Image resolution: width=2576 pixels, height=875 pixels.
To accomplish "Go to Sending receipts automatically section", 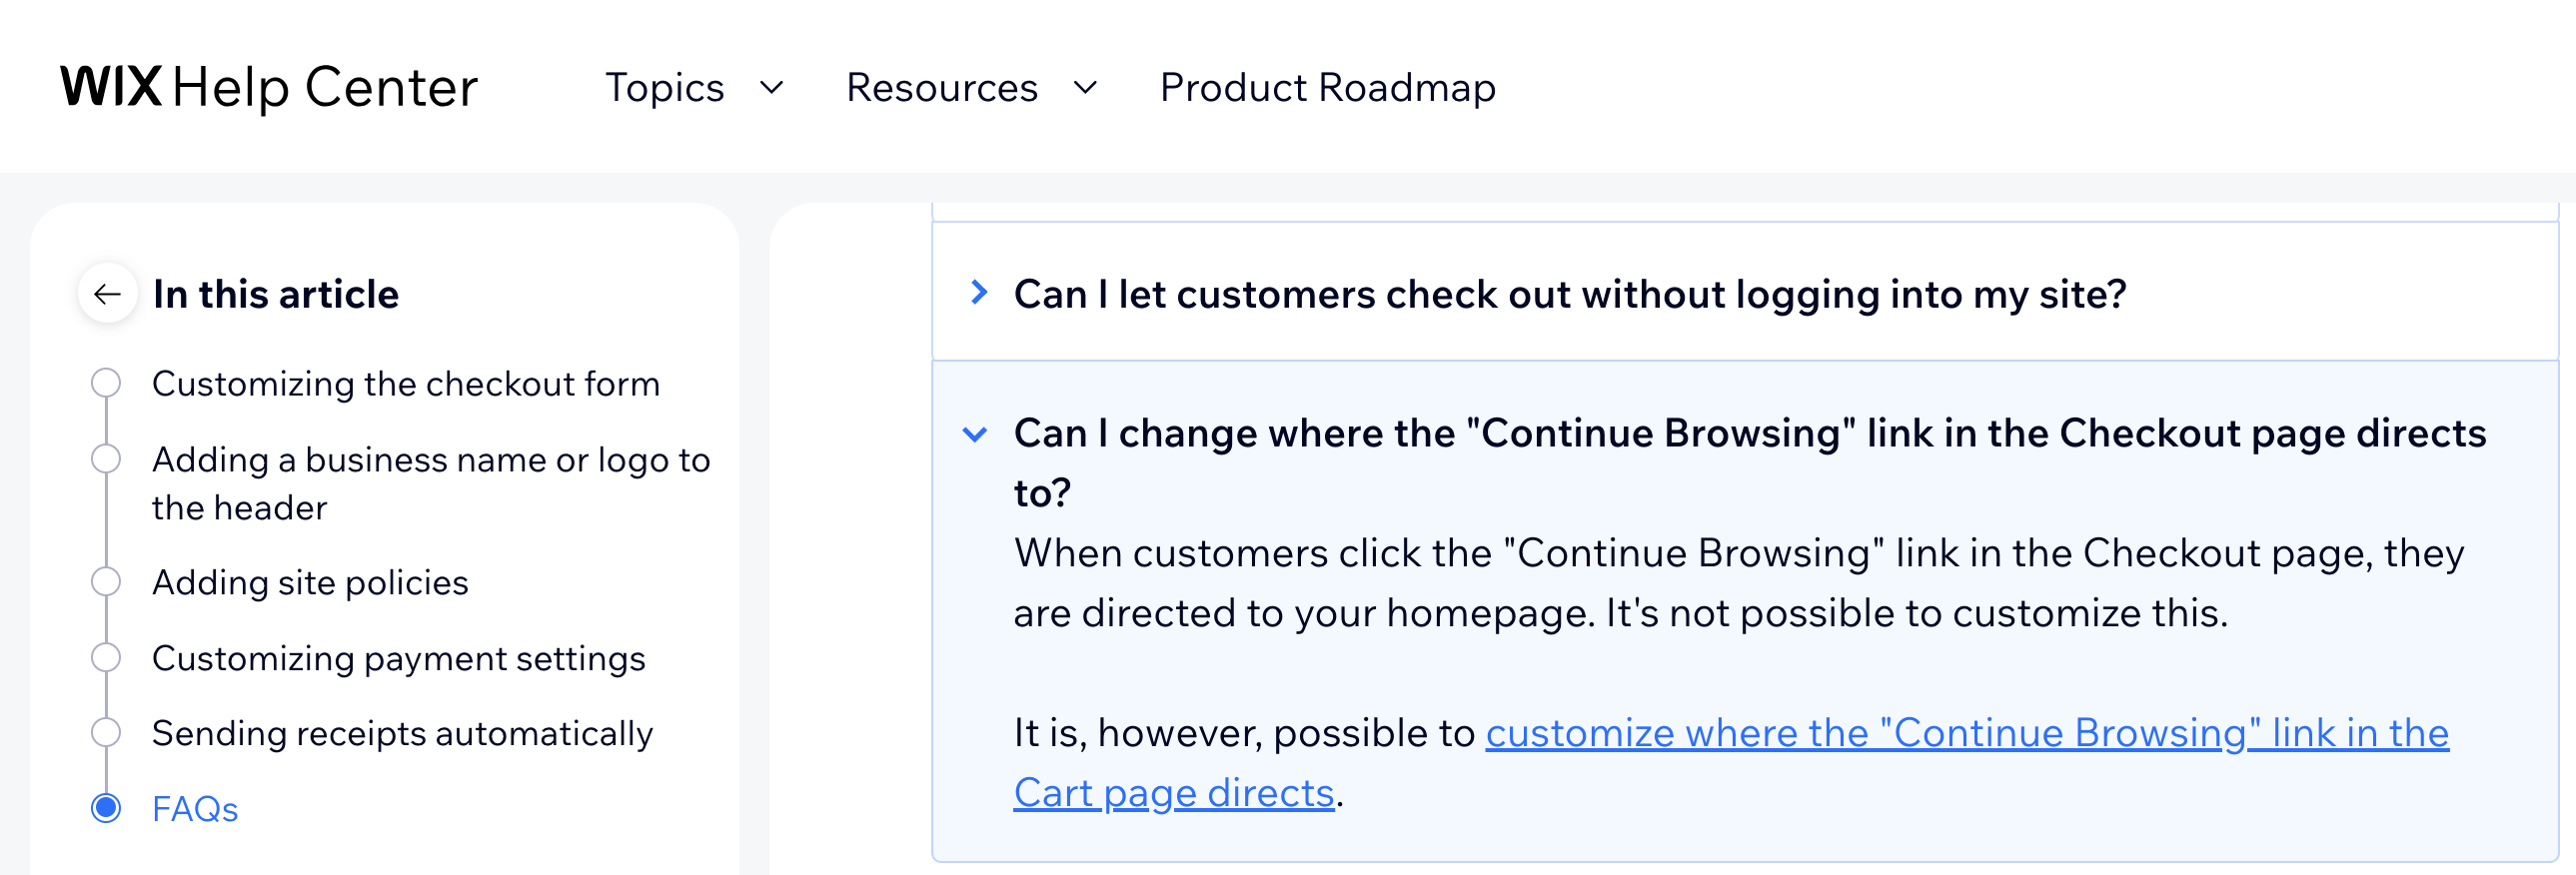I will 402,734.
